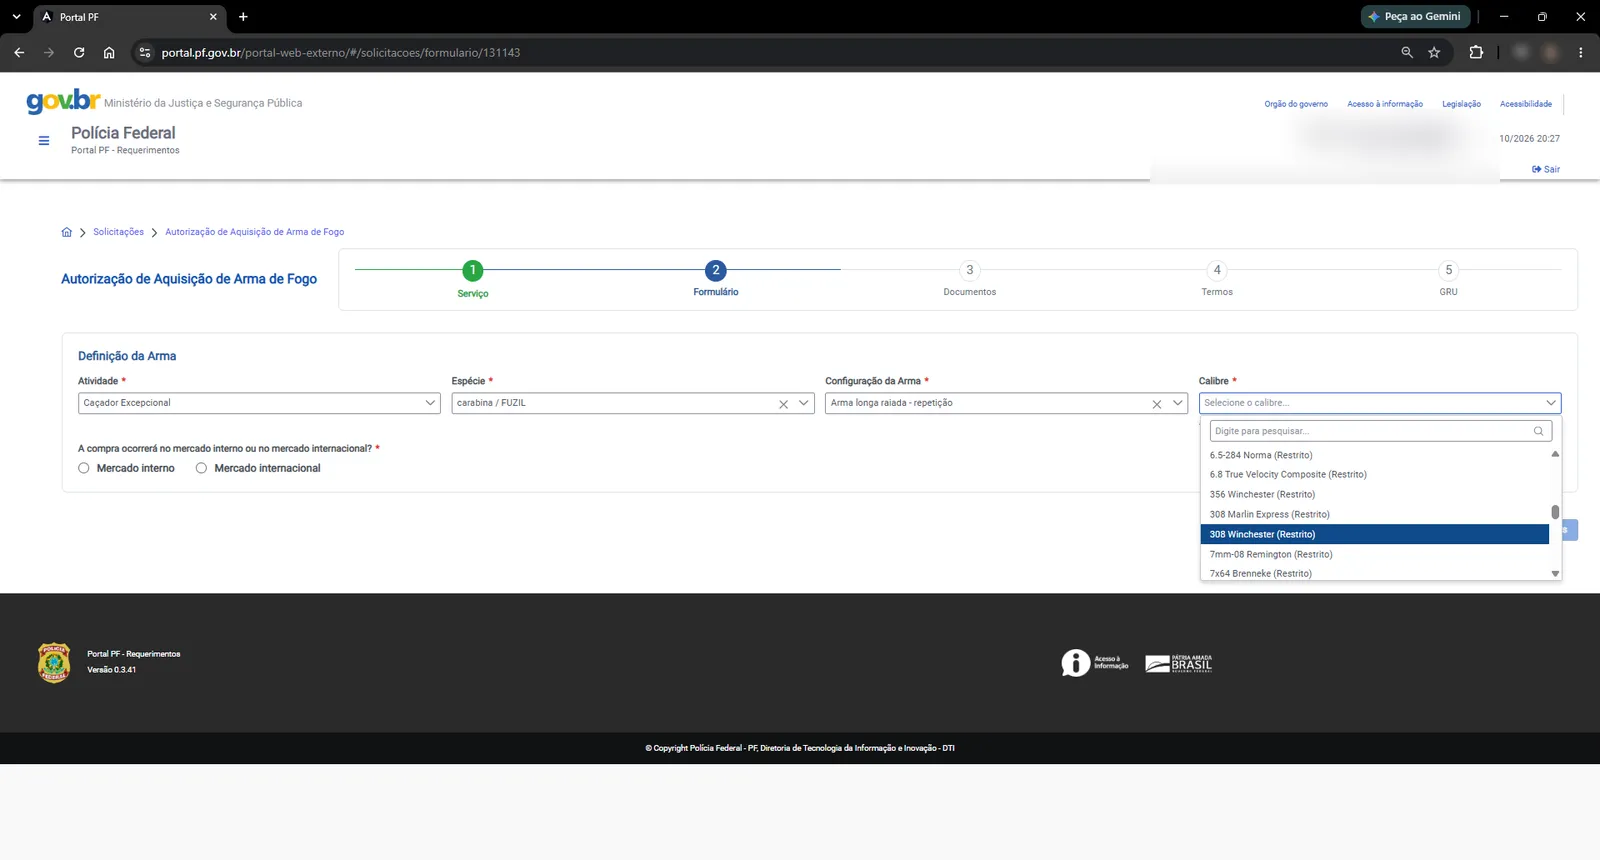Collapse the Calibre dropdown
The height and width of the screenshot is (860, 1600).
point(1551,403)
